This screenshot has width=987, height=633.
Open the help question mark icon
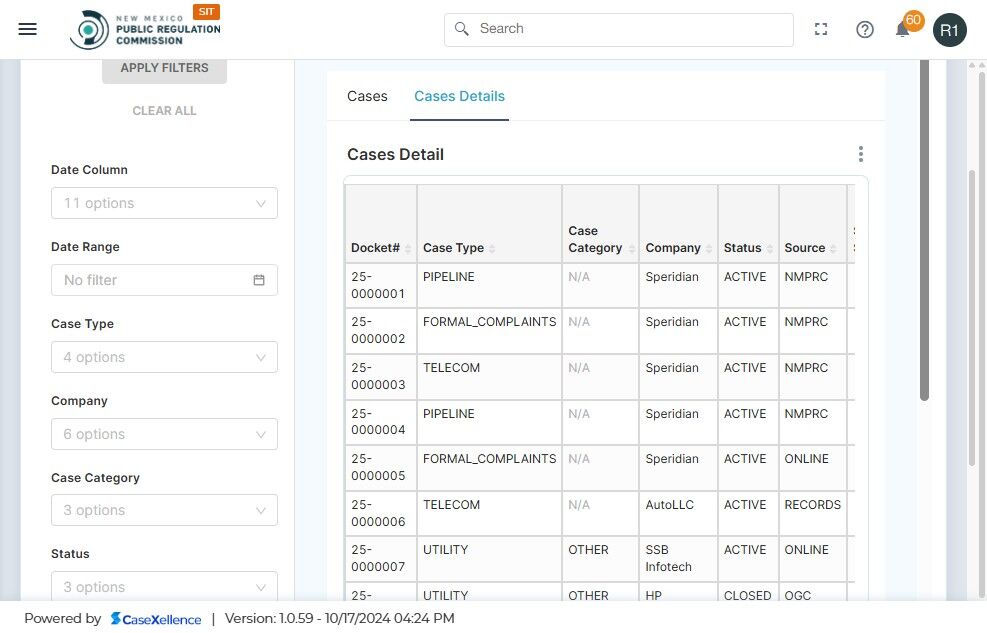[x=865, y=30]
